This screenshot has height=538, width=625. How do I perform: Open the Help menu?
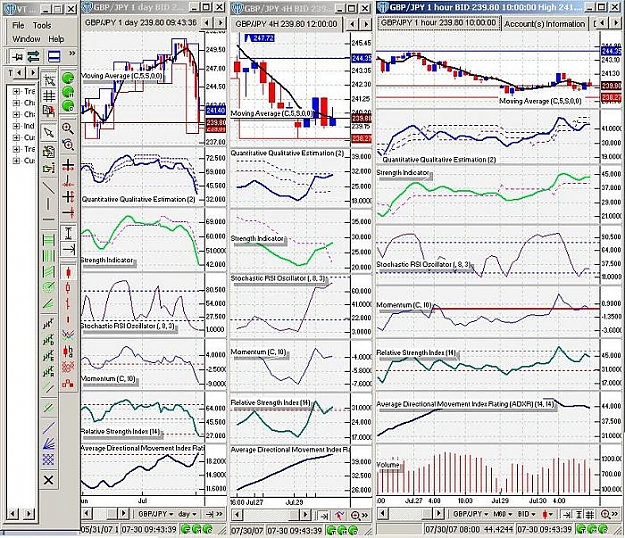point(56,39)
